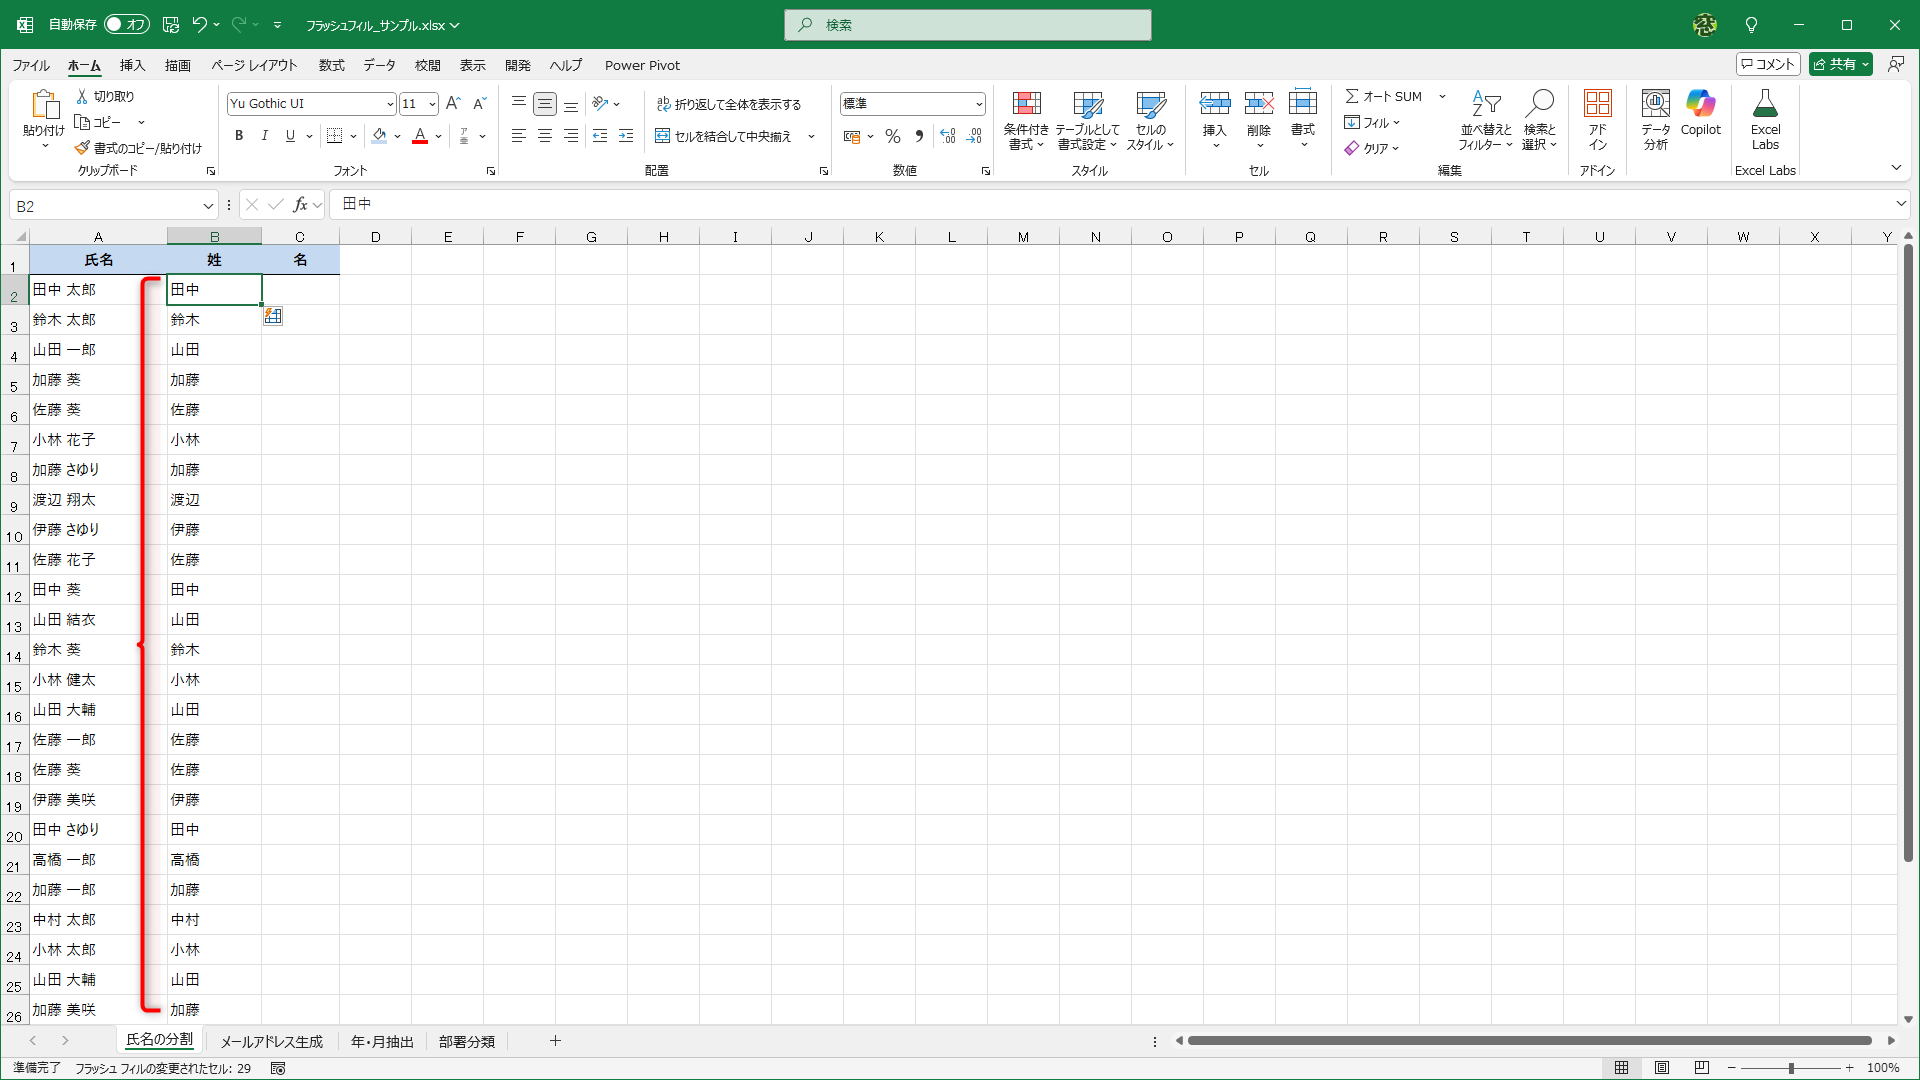Open the number format dropdown
This screenshot has height=1080, width=1920.
[x=978, y=104]
